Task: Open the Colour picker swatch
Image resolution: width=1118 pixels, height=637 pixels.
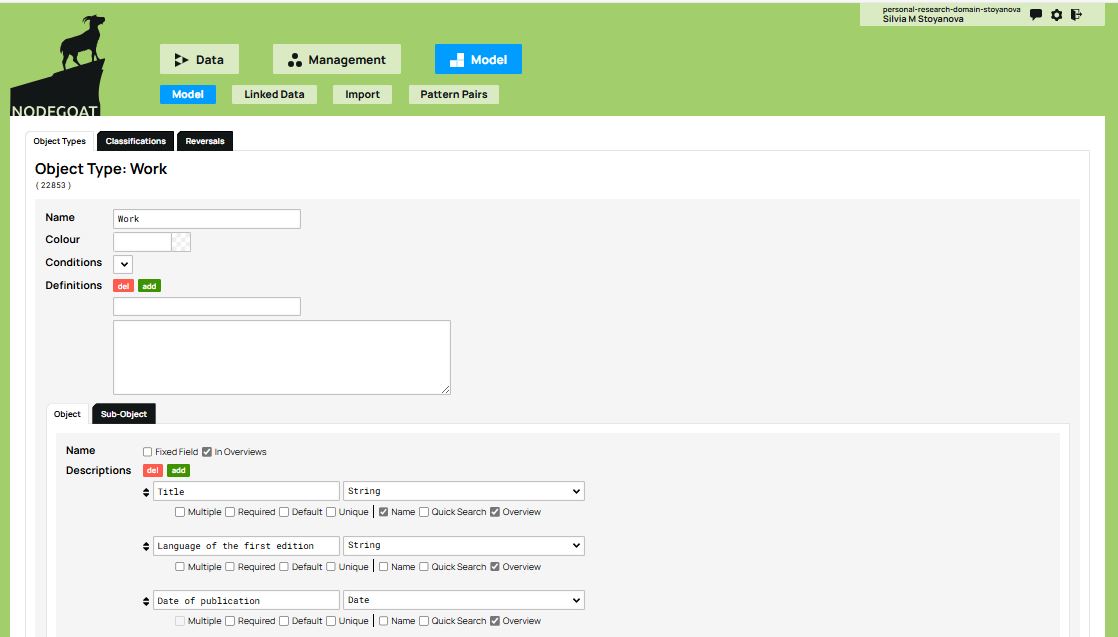Action: point(180,241)
